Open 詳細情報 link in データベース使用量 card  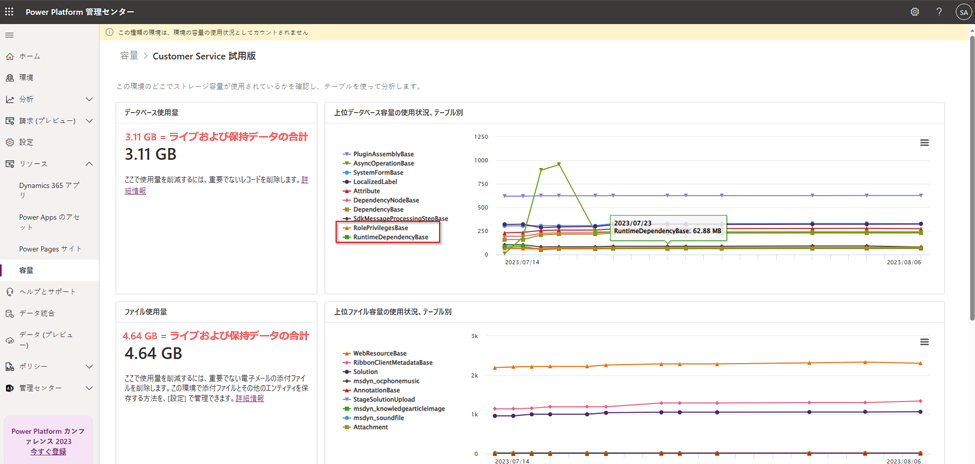136,191
